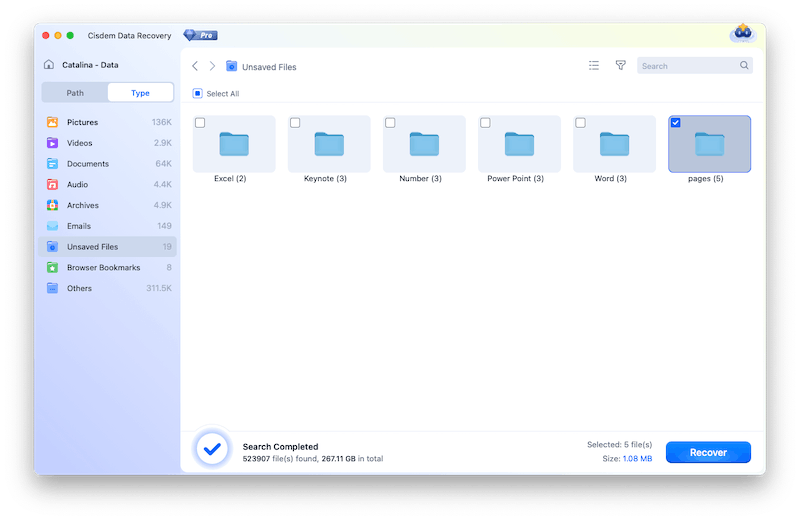Viewport: 800px width, 520px height.
Task: Go back with the left chevron arrow
Action: pos(195,66)
